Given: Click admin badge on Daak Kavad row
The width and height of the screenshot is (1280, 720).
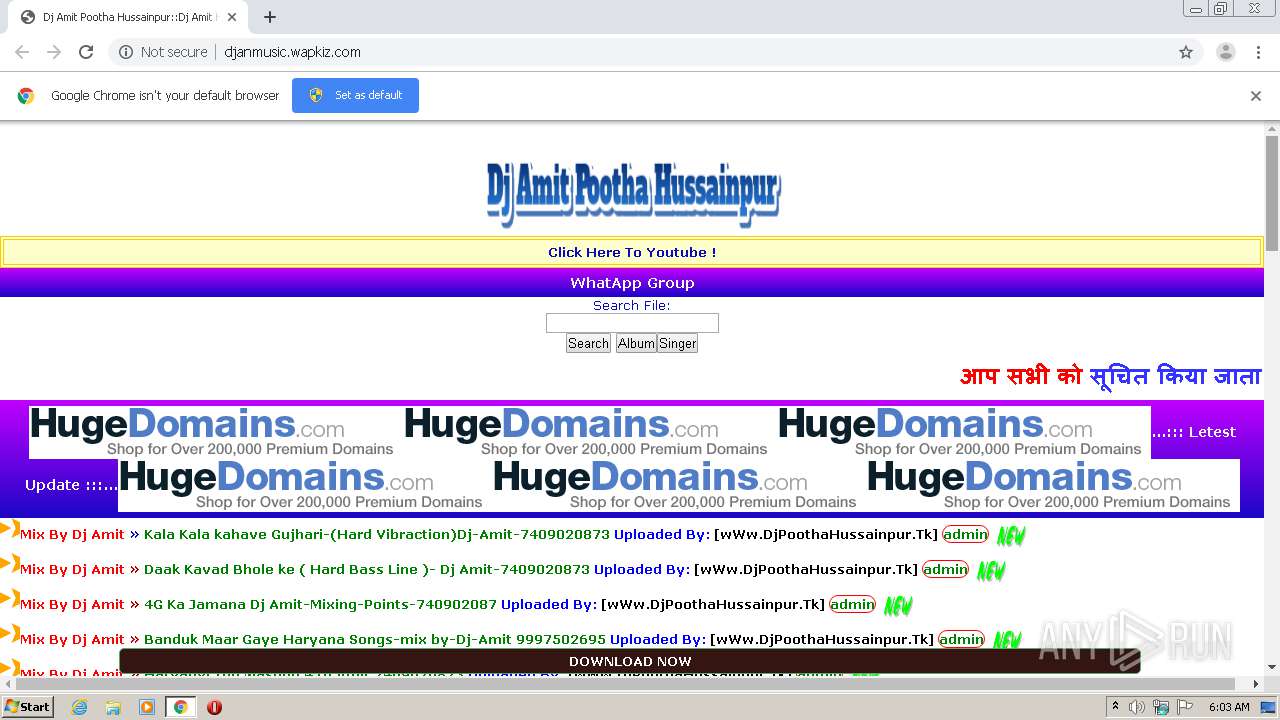Looking at the screenshot, I should [945, 570].
